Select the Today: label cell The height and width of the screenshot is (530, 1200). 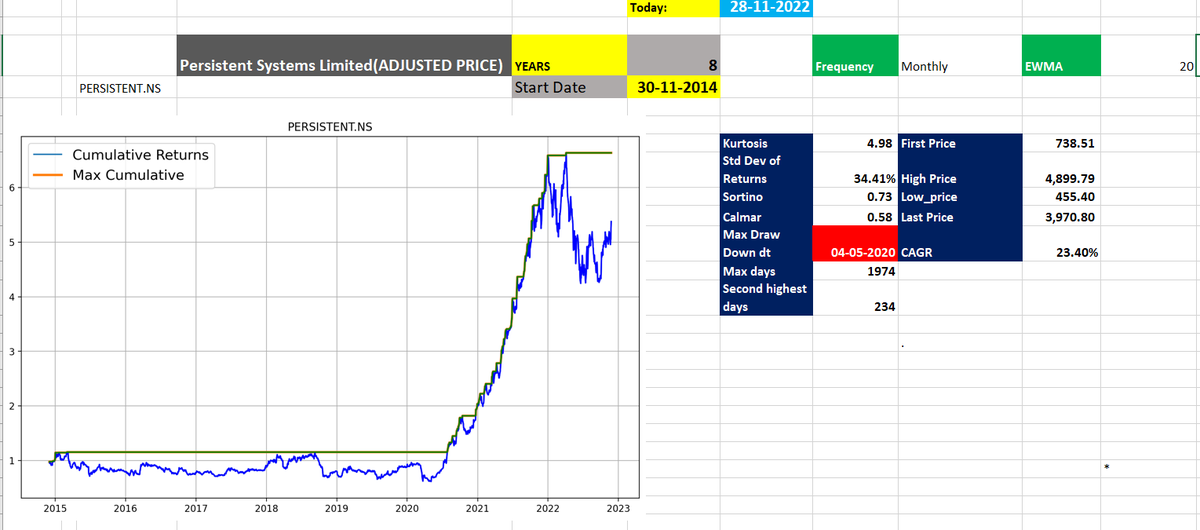(673, 9)
